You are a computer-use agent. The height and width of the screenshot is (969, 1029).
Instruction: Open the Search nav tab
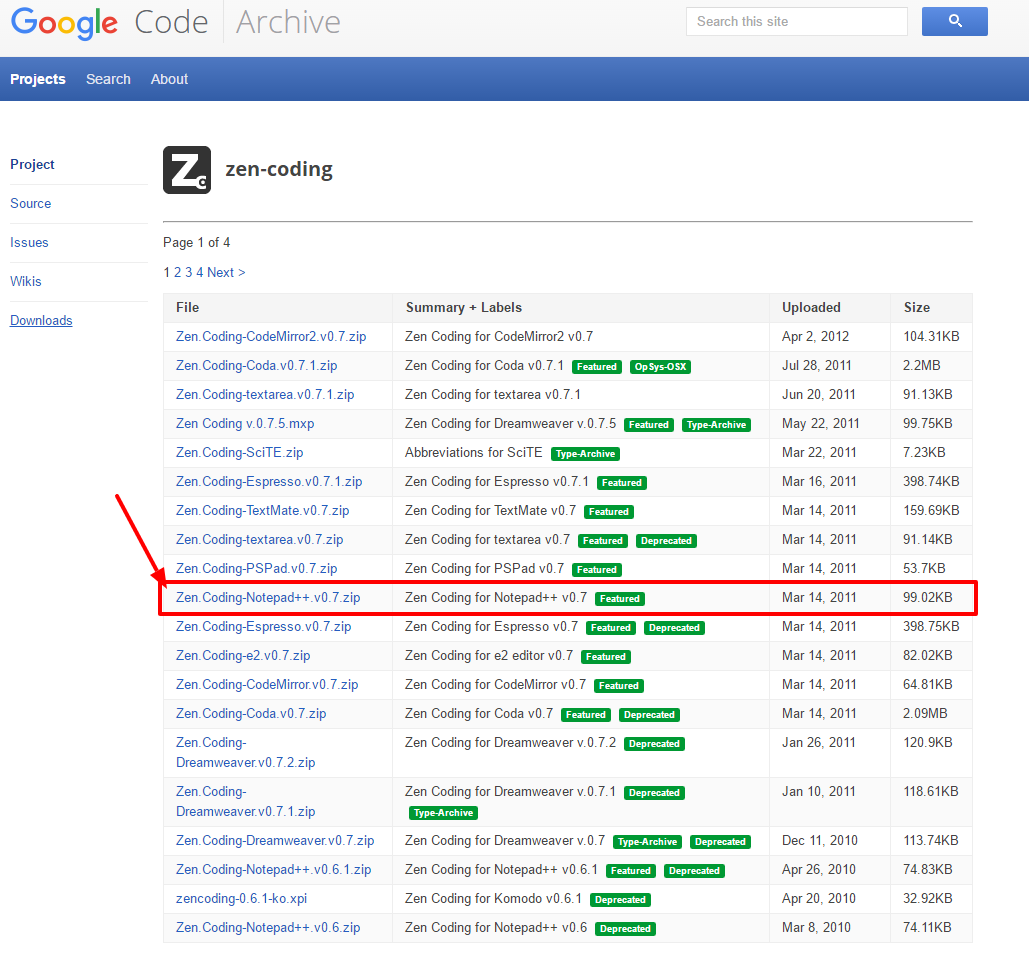click(x=108, y=79)
